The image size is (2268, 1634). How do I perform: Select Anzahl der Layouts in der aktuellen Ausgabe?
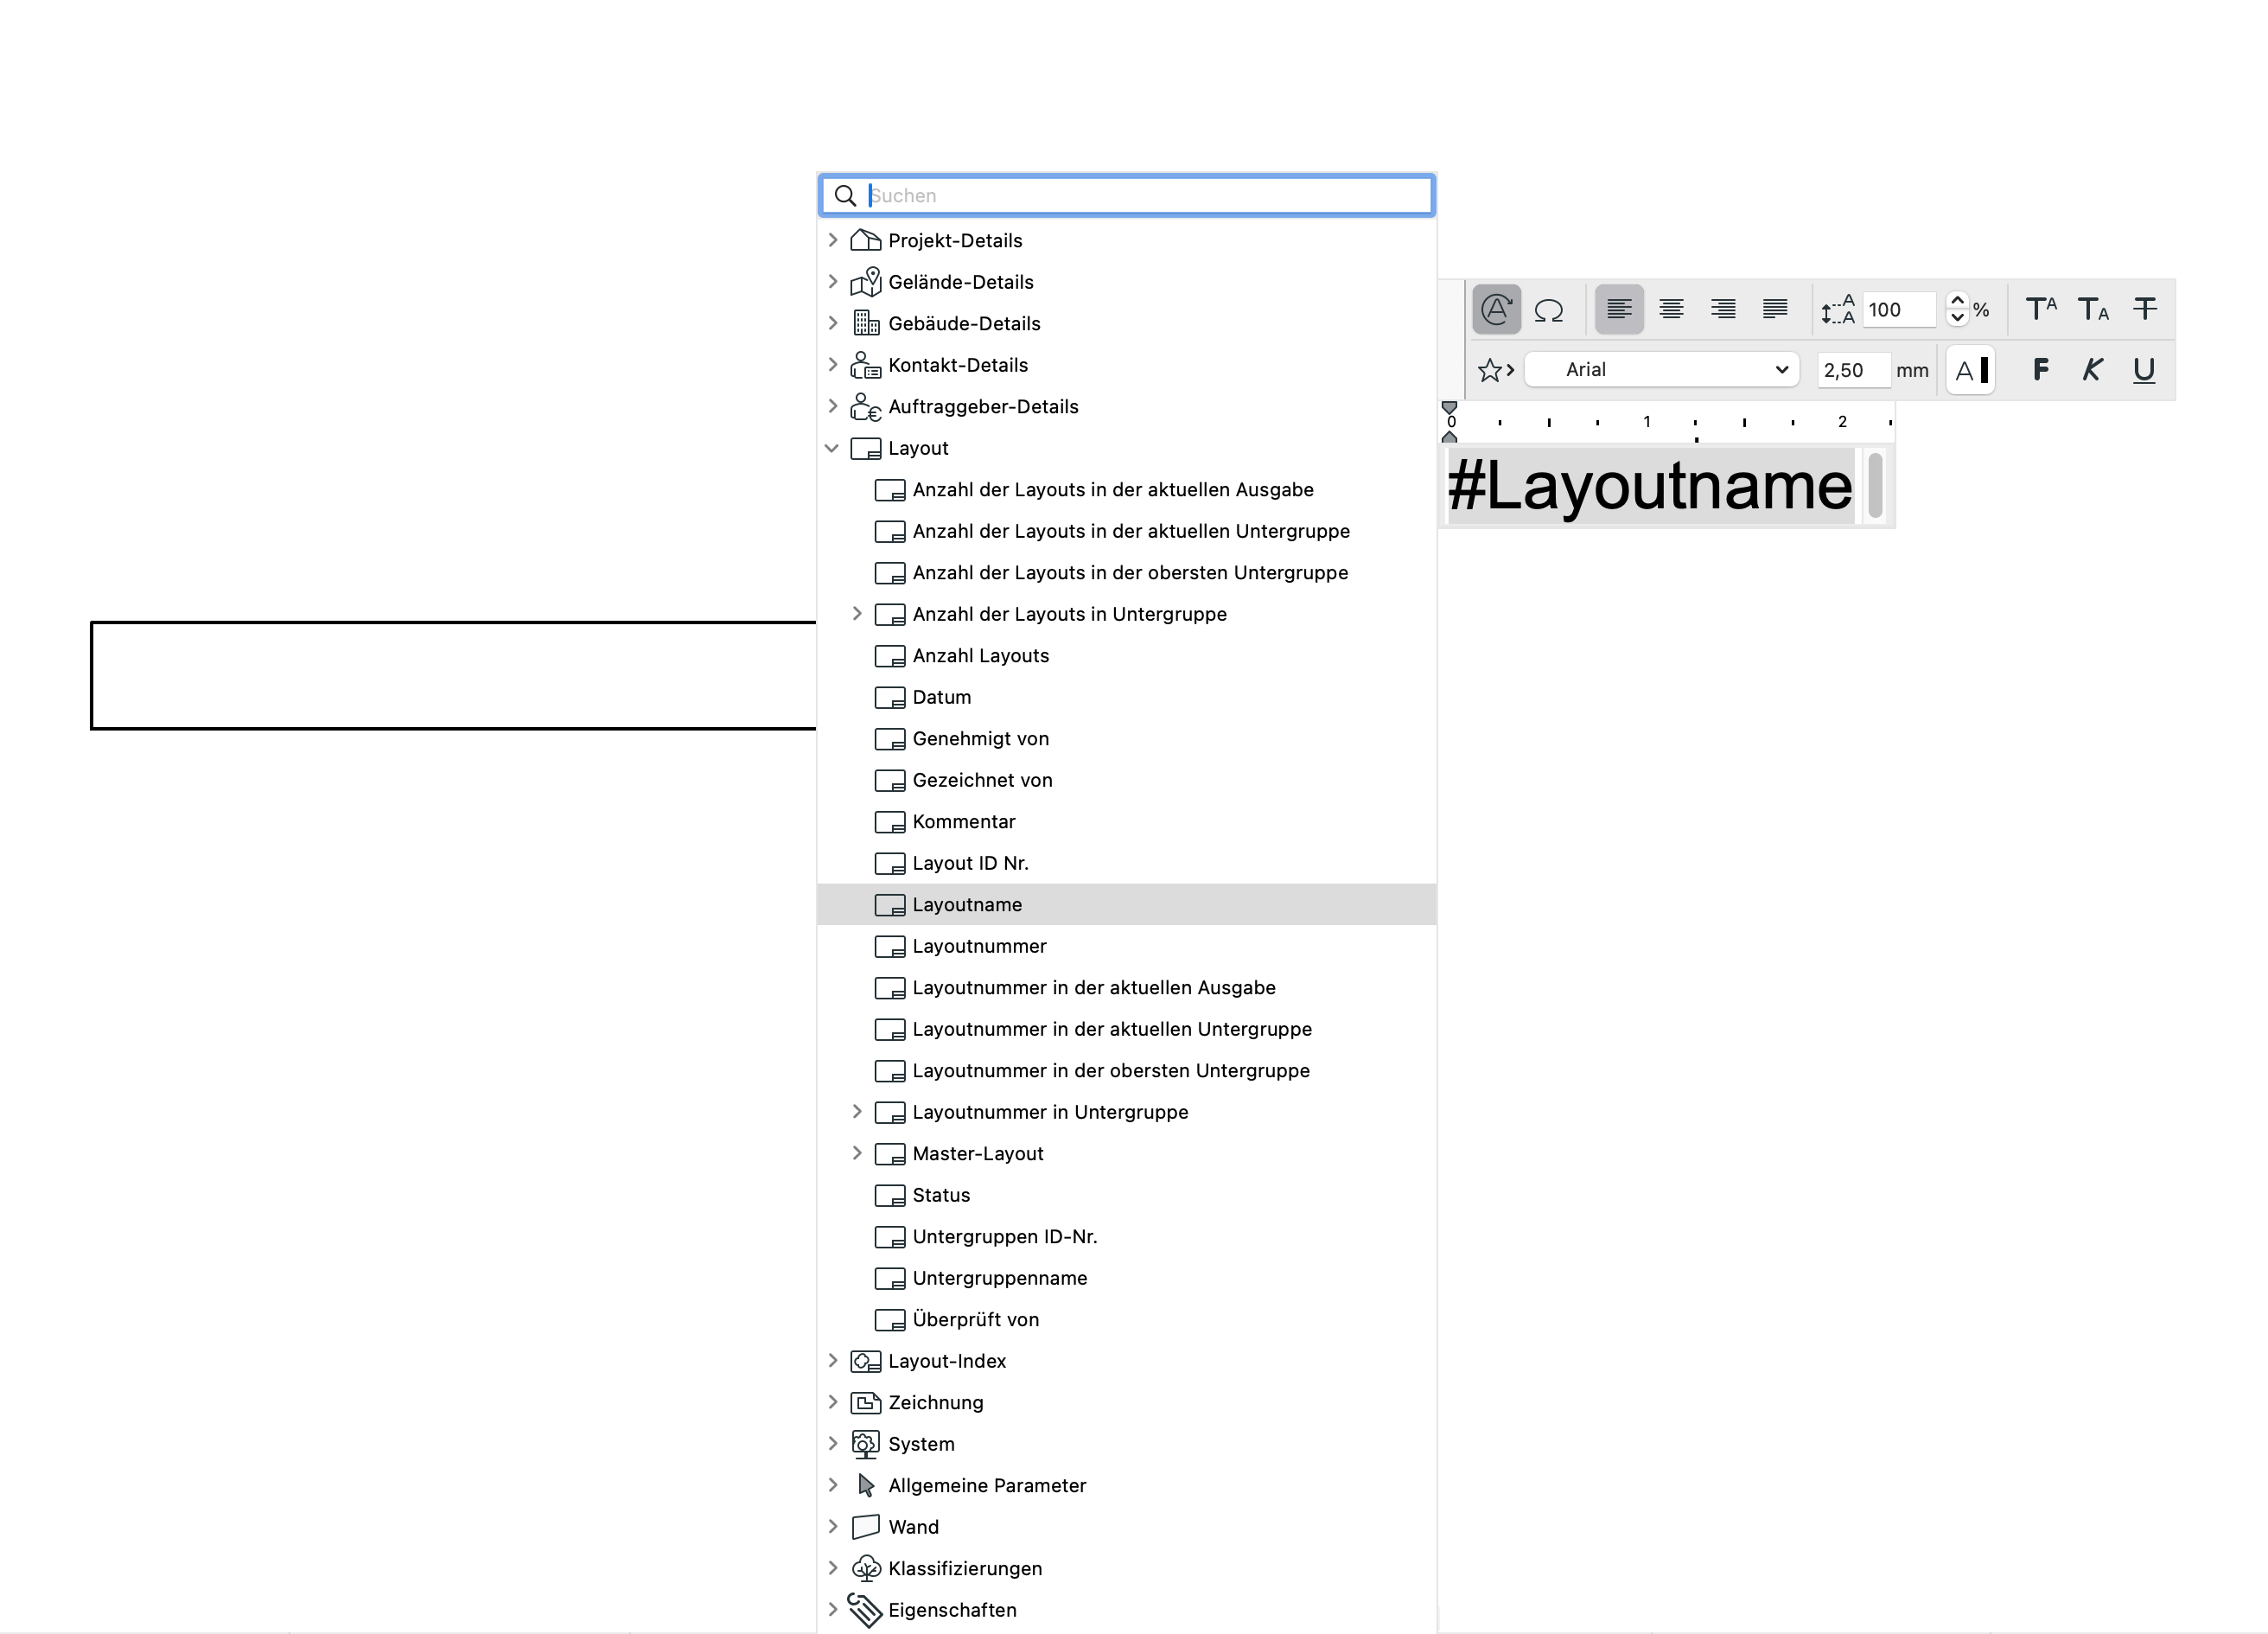point(1113,490)
